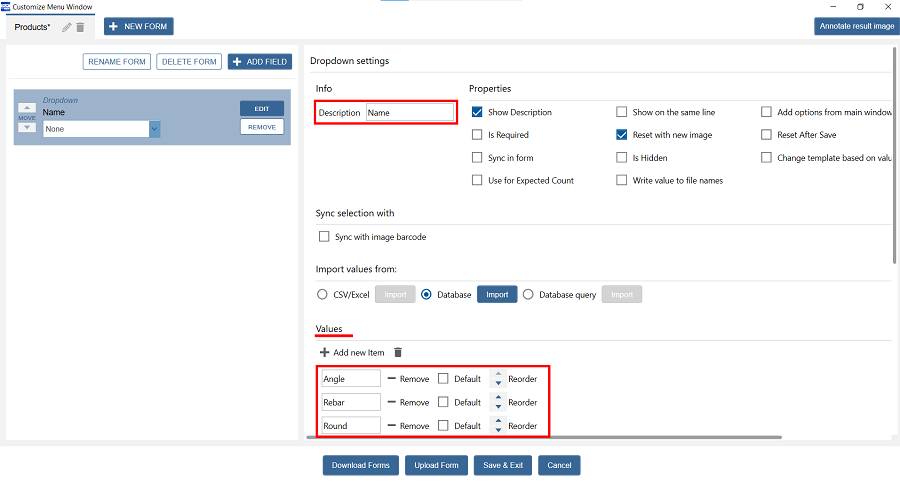Select the CSV/Excel import radio button
900x483 pixels.
point(322,295)
